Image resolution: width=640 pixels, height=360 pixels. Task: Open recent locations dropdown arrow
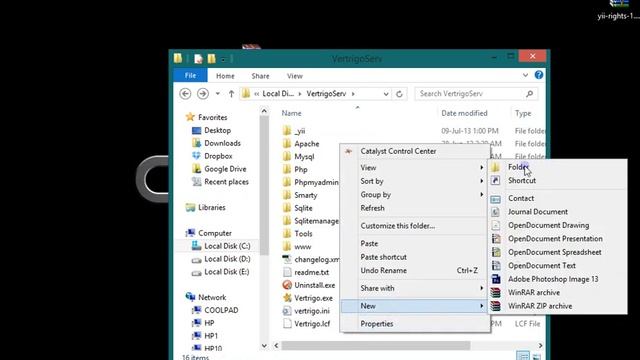tap(218, 94)
